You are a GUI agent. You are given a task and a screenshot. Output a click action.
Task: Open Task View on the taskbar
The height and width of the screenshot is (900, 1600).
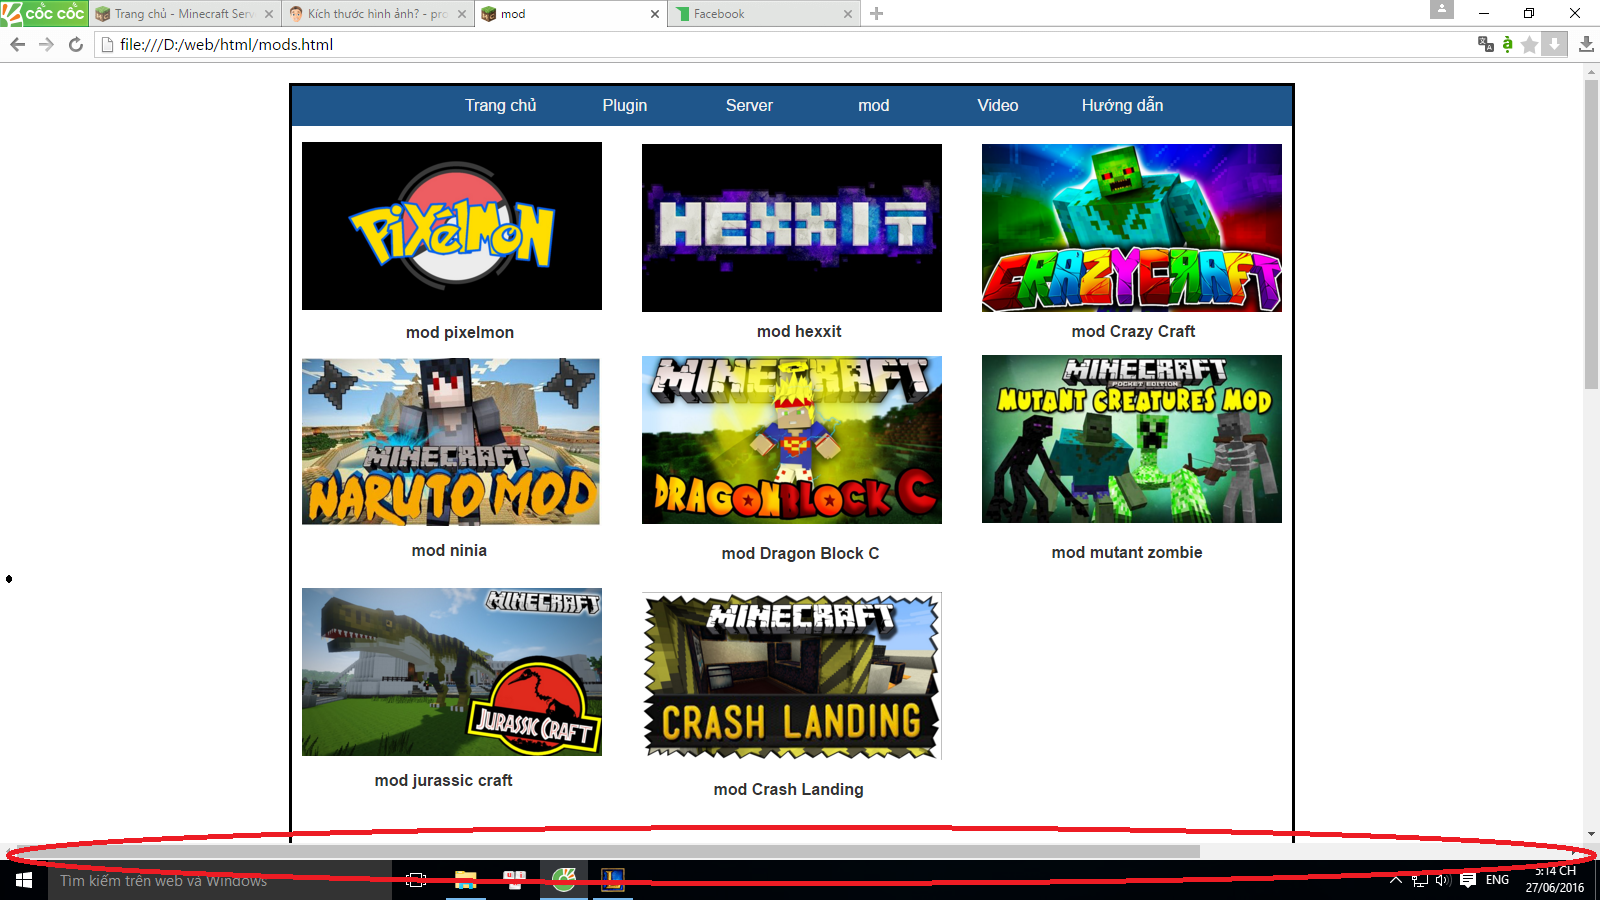coord(416,880)
